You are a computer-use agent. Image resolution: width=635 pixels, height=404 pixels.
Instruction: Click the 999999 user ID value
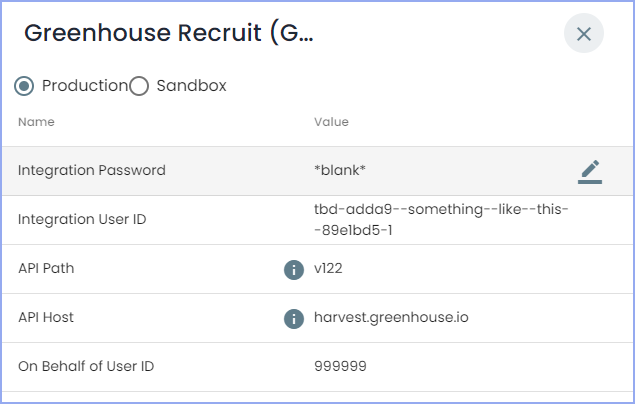340,367
